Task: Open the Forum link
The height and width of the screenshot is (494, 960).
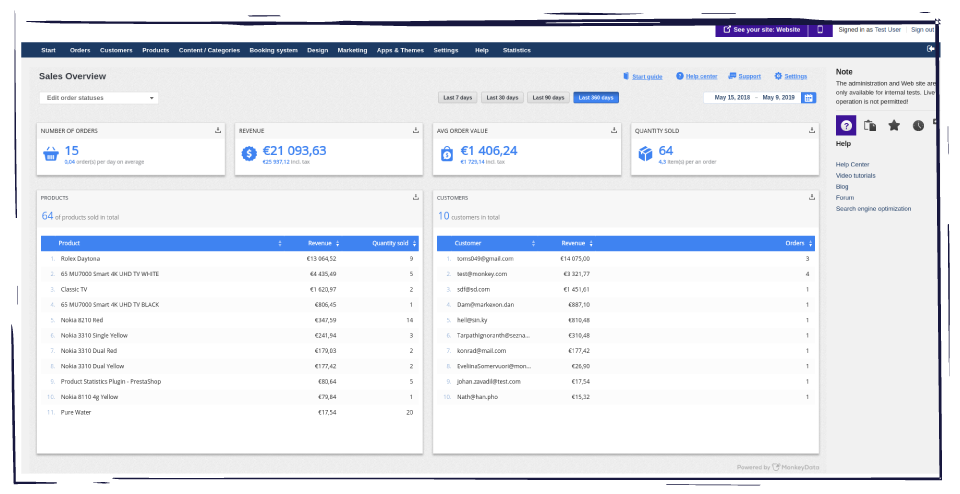Action: pos(844,198)
